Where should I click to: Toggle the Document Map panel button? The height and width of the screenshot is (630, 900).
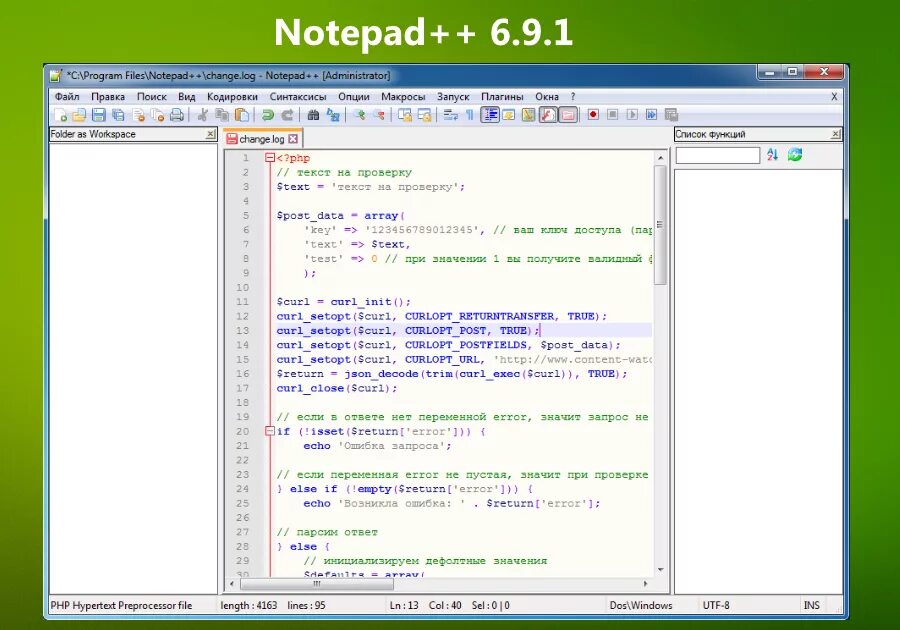click(x=528, y=115)
